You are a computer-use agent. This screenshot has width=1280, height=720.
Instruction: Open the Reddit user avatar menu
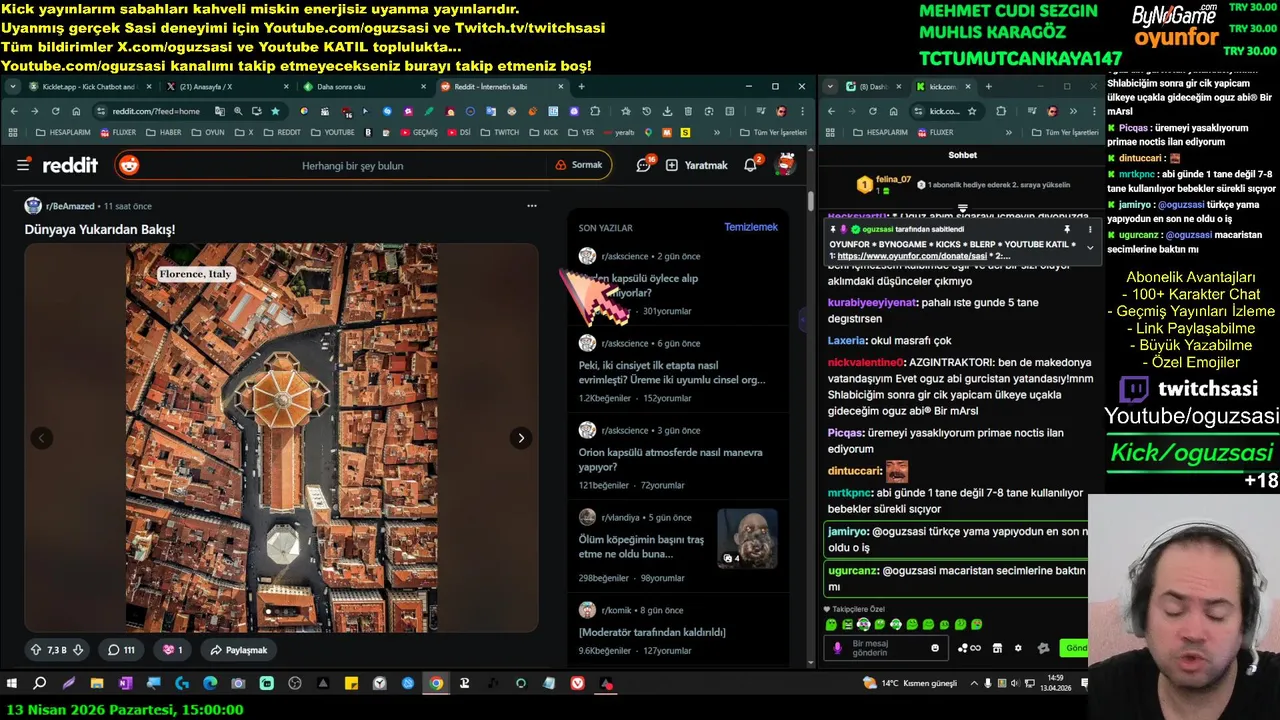coord(786,165)
